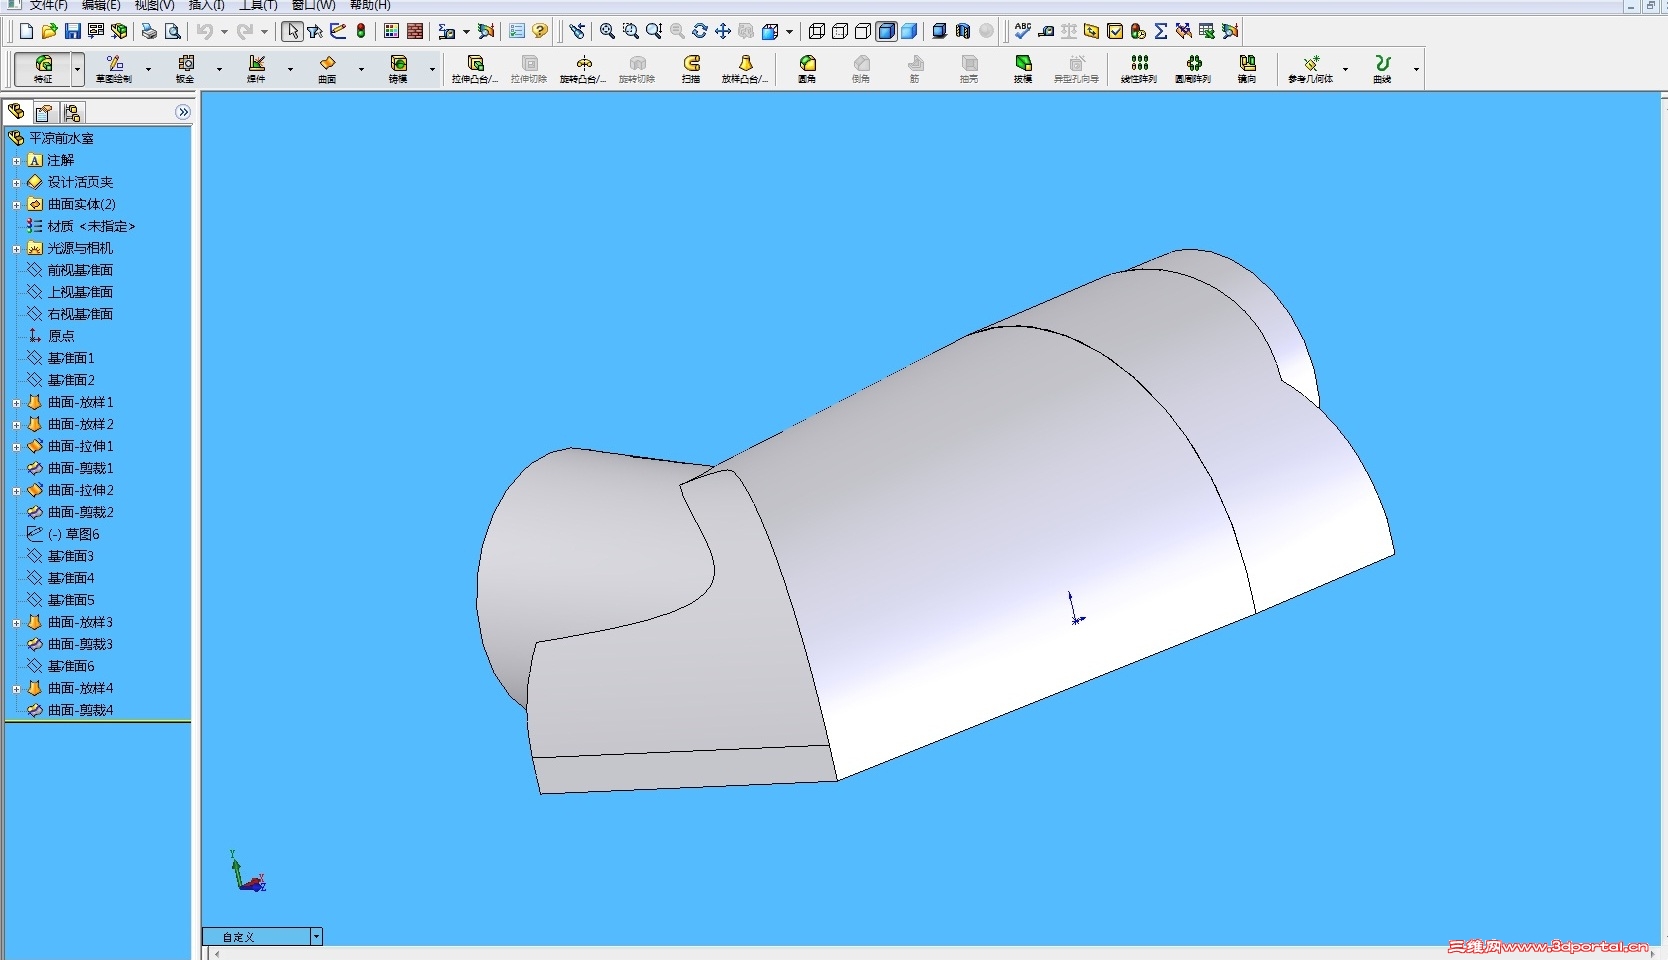Click the 拔模 (Draft) tool
The width and height of the screenshot is (1668, 960).
[1023, 69]
